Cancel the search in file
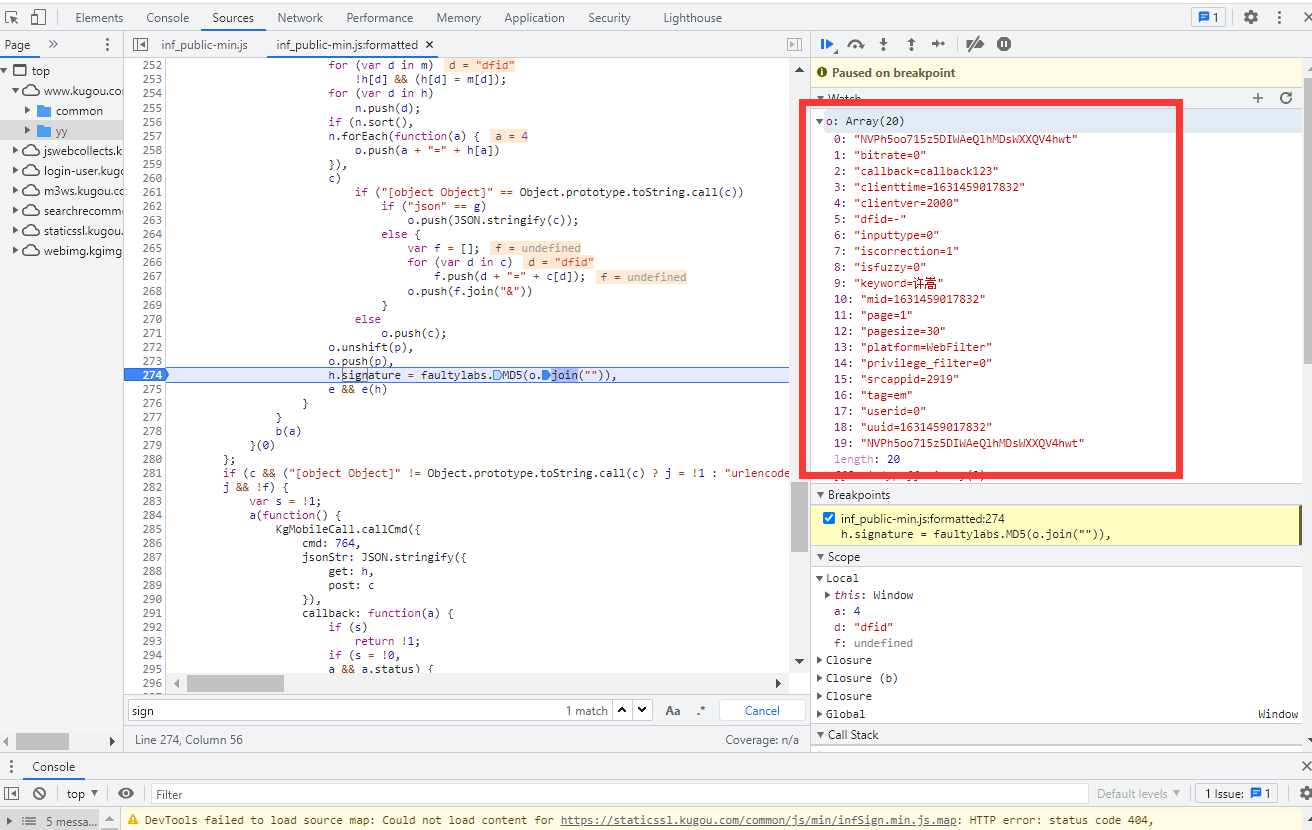 click(762, 710)
